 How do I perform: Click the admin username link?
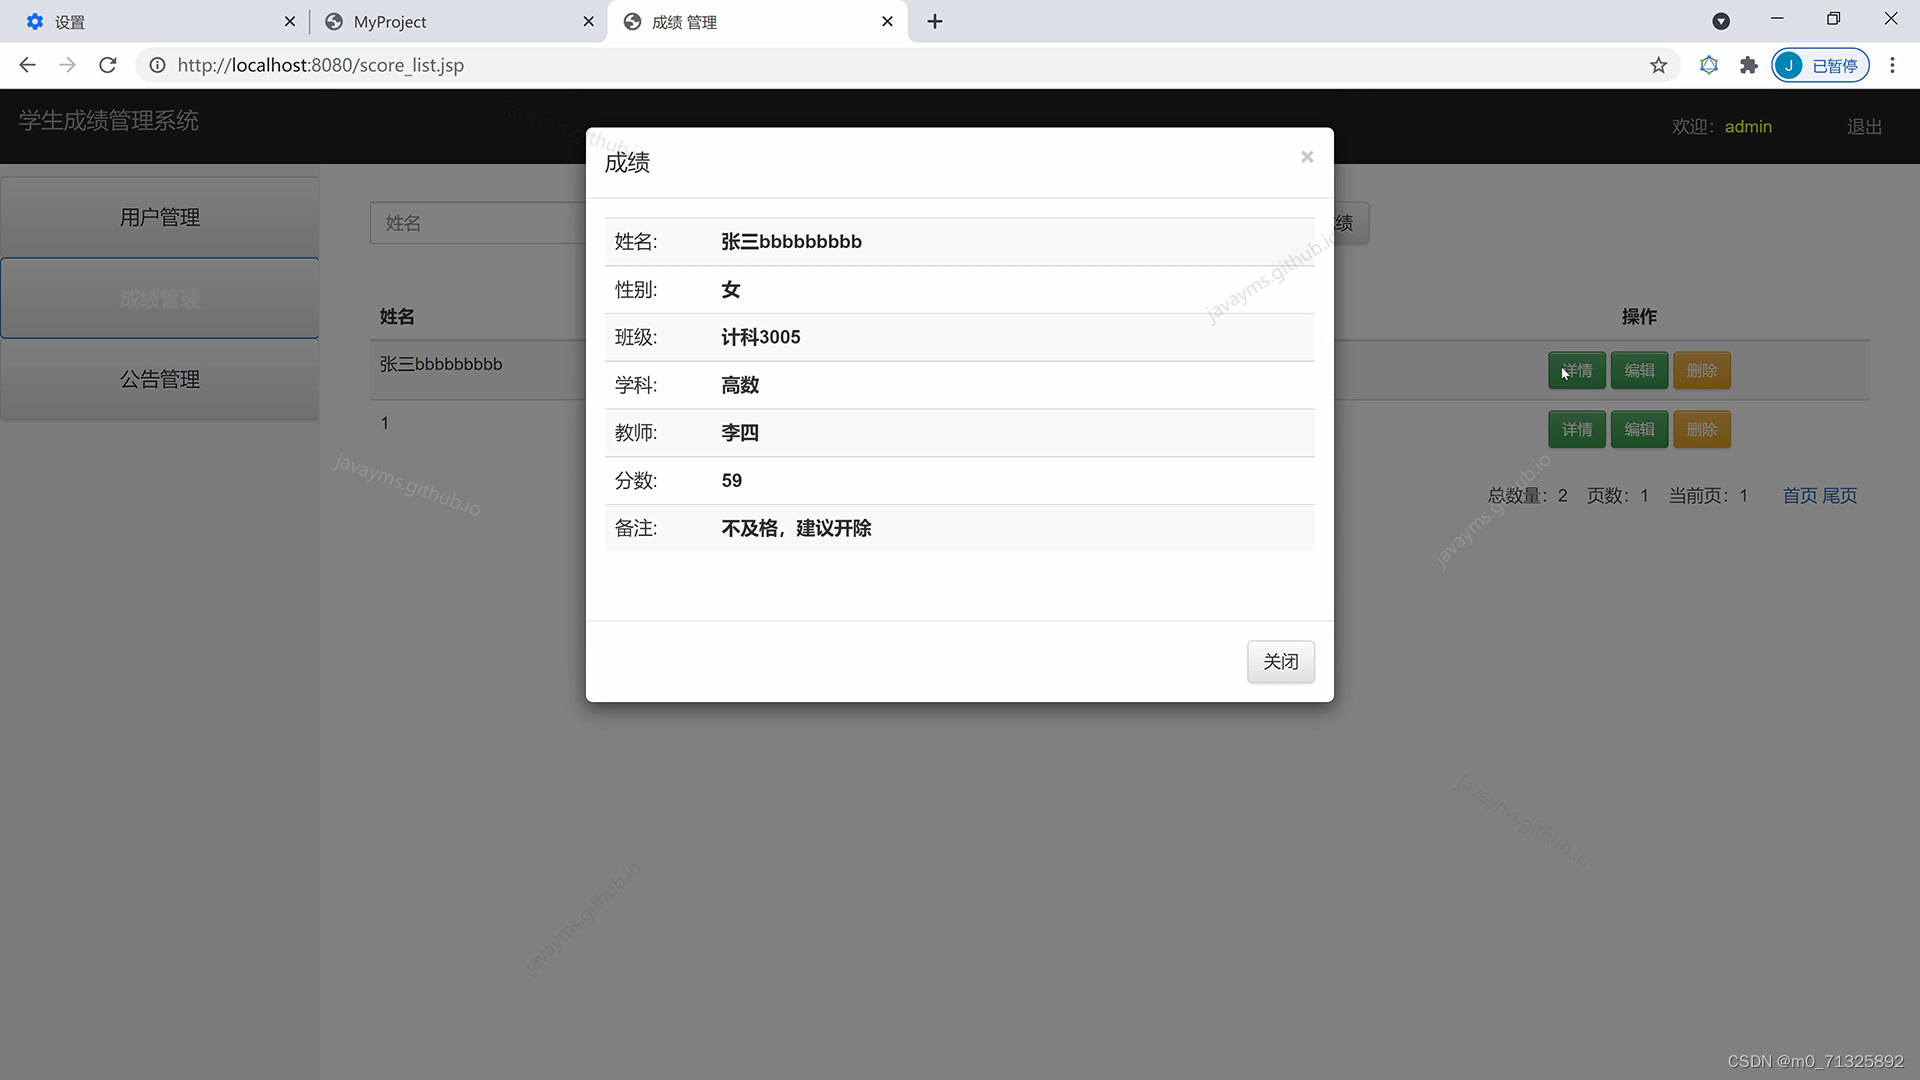pos(1748,127)
